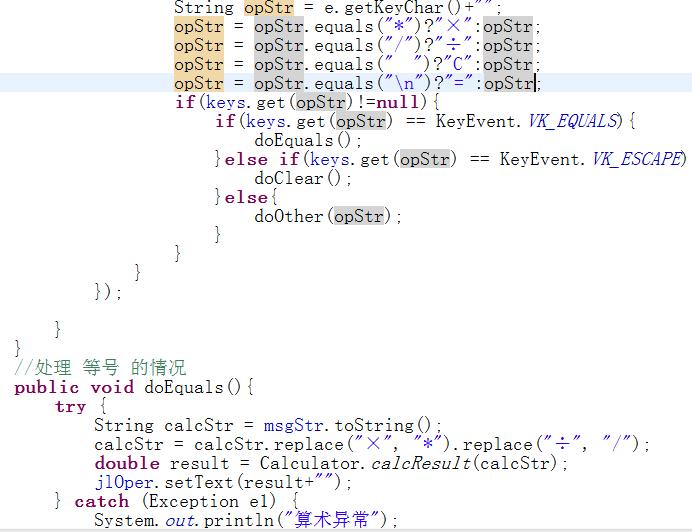
Task: Click the "算术异常" string literal
Action: click(x=332, y=520)
